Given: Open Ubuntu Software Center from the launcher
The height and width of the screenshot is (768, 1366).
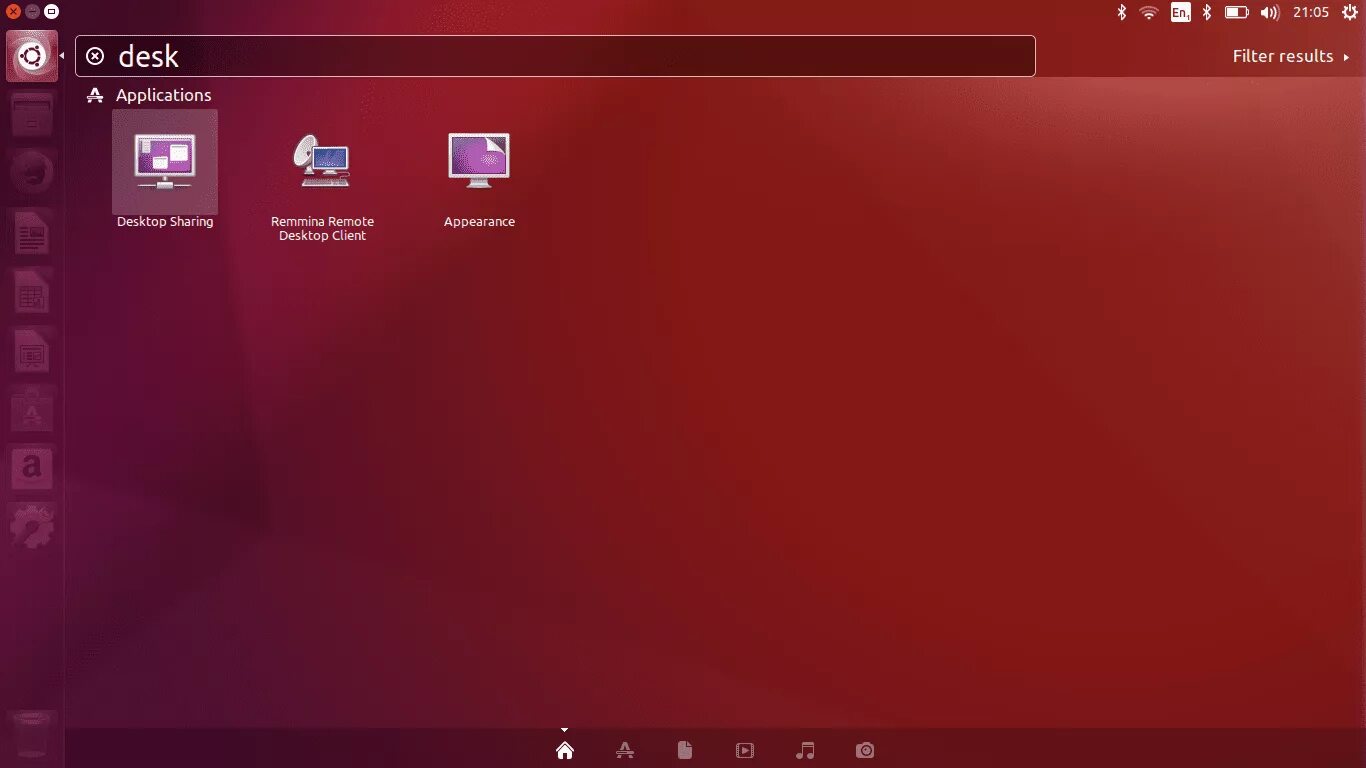Looking at the screenshot, I should [32, 410].
